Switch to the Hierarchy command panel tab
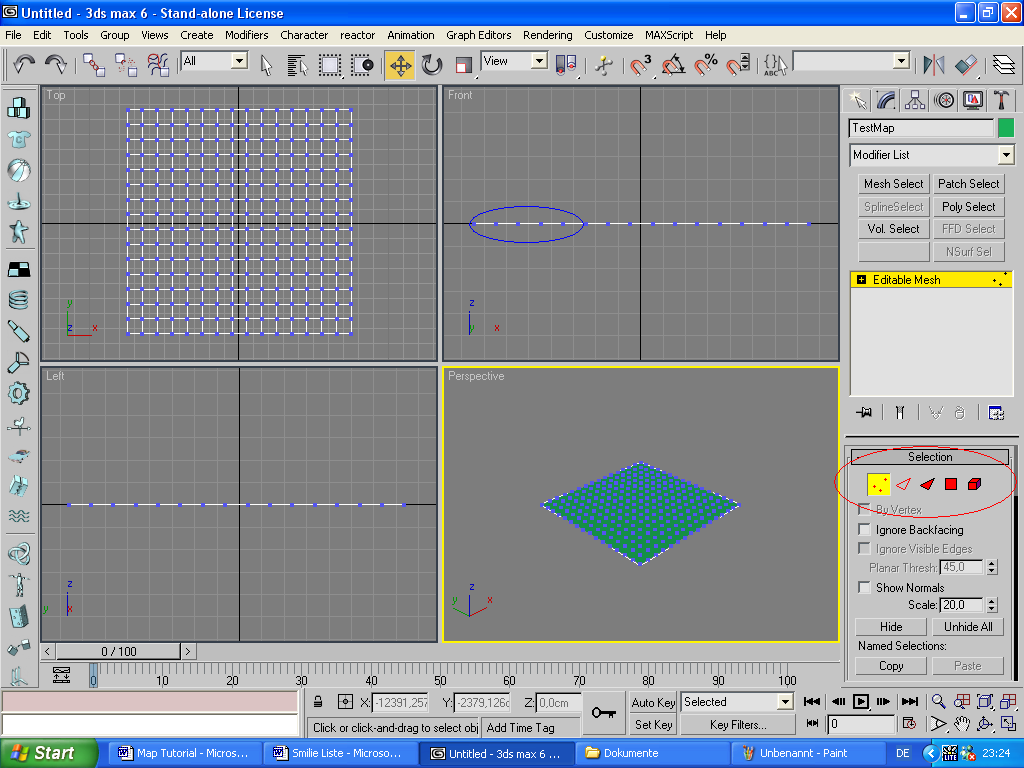 pos(915,100)
